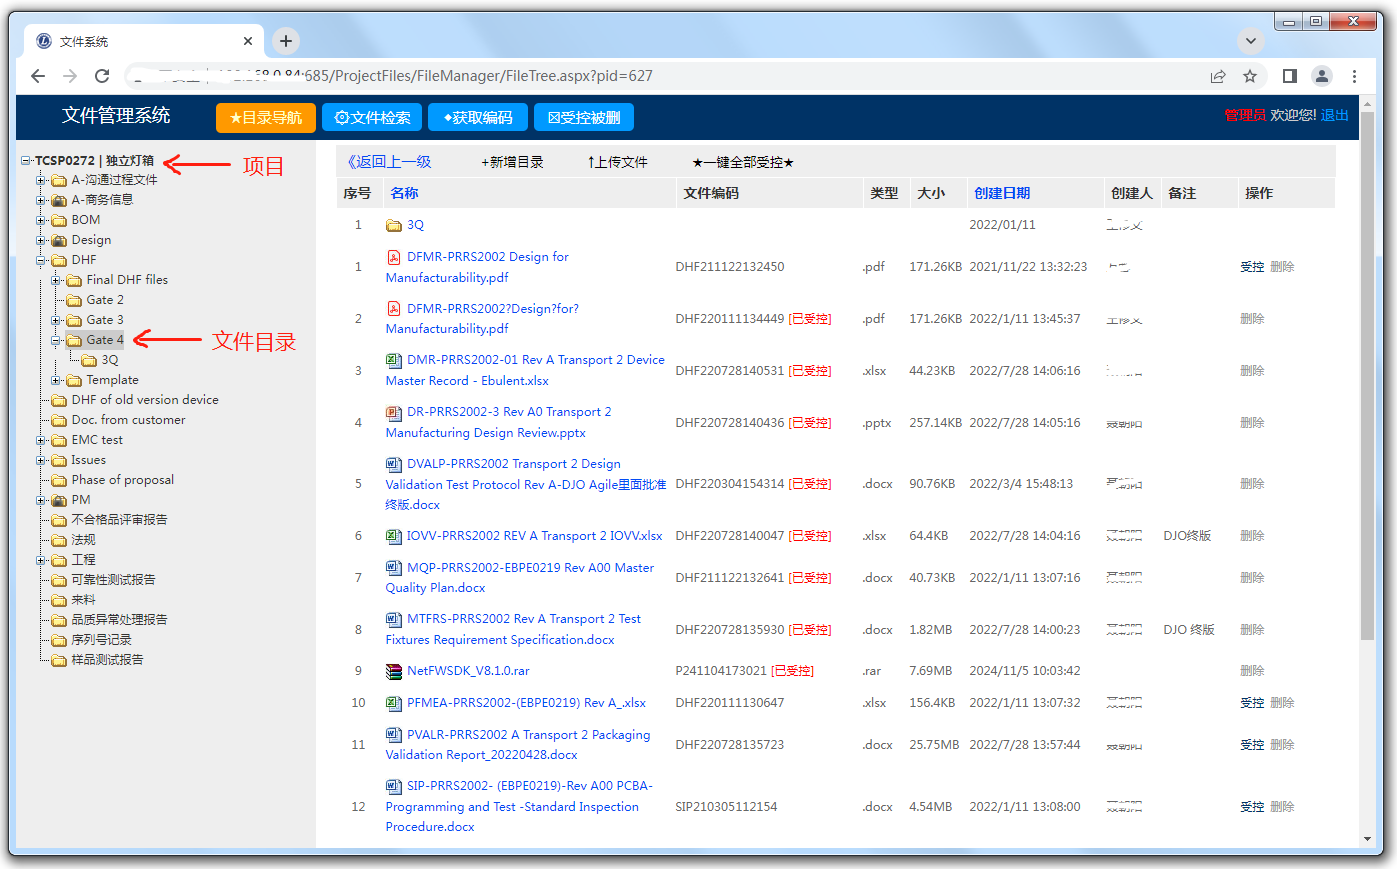This screenshot has height=869, width=1397.
Task: Collapse the DHF folder node
Action: coord(42,260)
